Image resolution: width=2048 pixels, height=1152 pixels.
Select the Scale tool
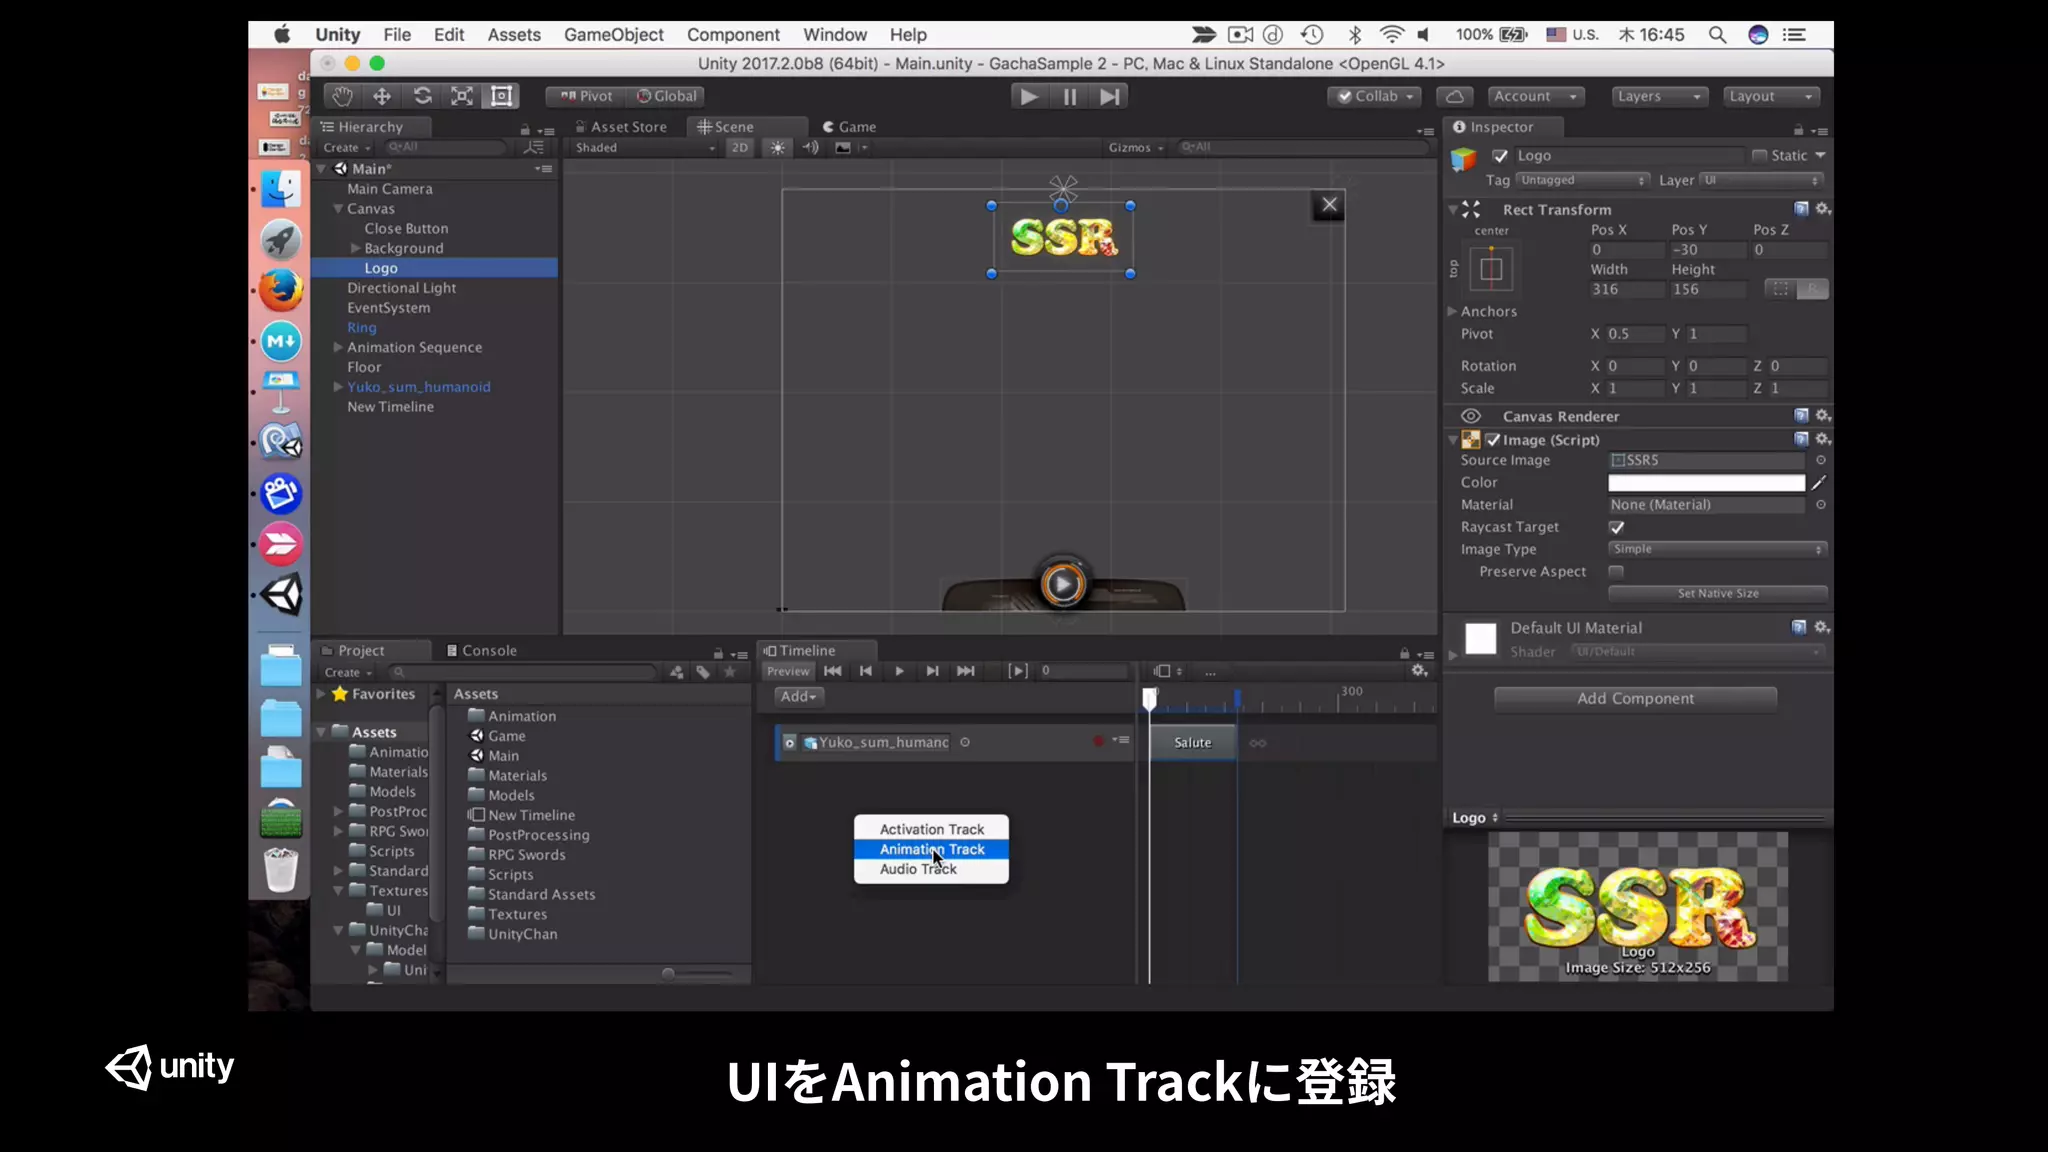click(x=462, y=96)
